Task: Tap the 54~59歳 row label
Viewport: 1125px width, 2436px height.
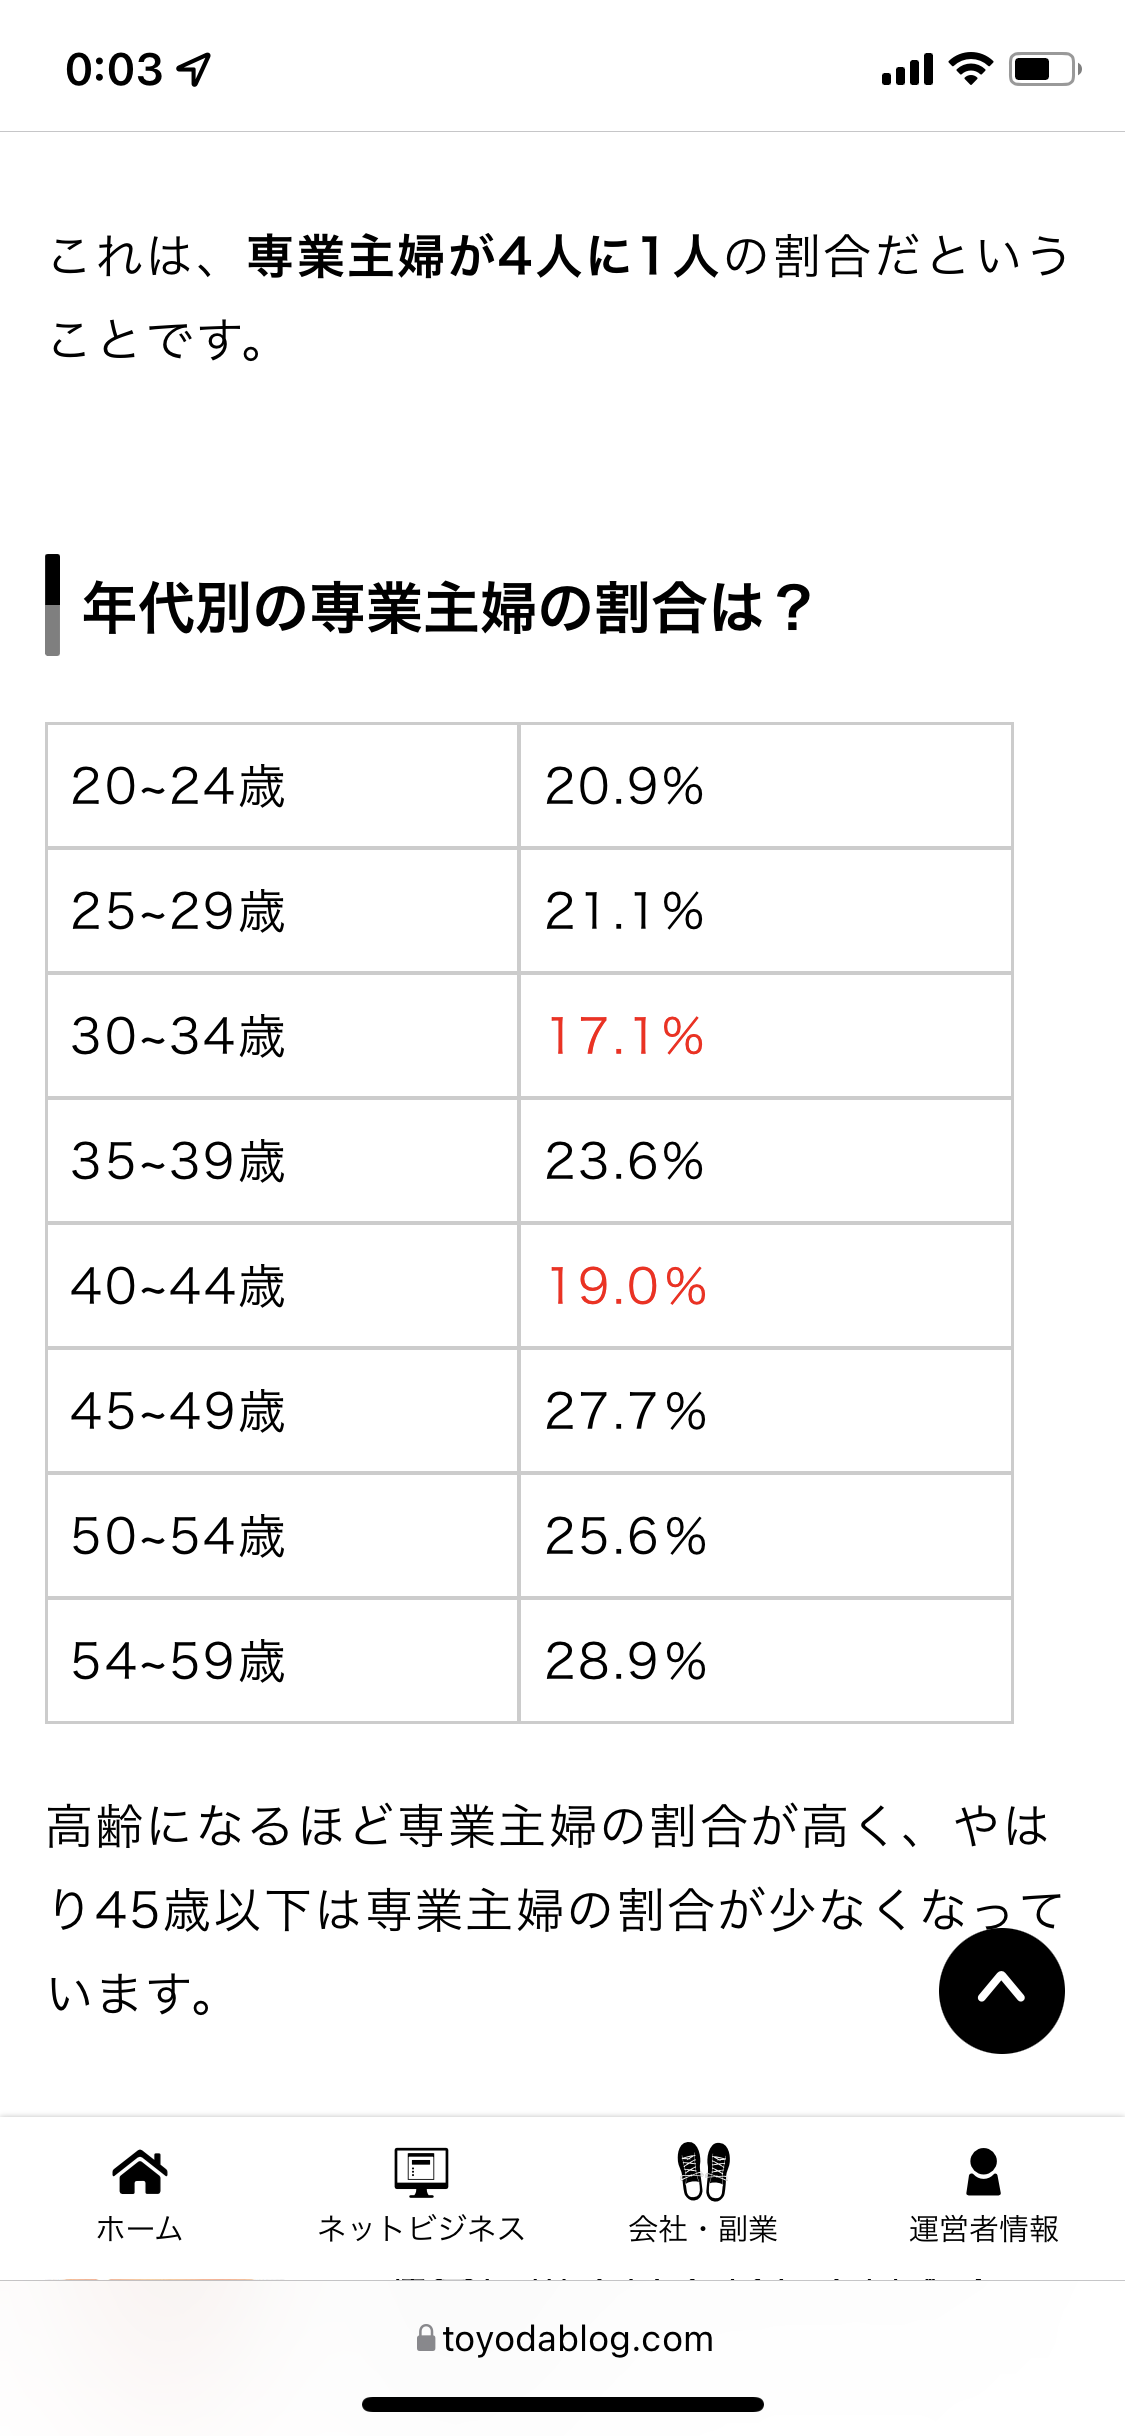Action: (x=178, y=1661)
